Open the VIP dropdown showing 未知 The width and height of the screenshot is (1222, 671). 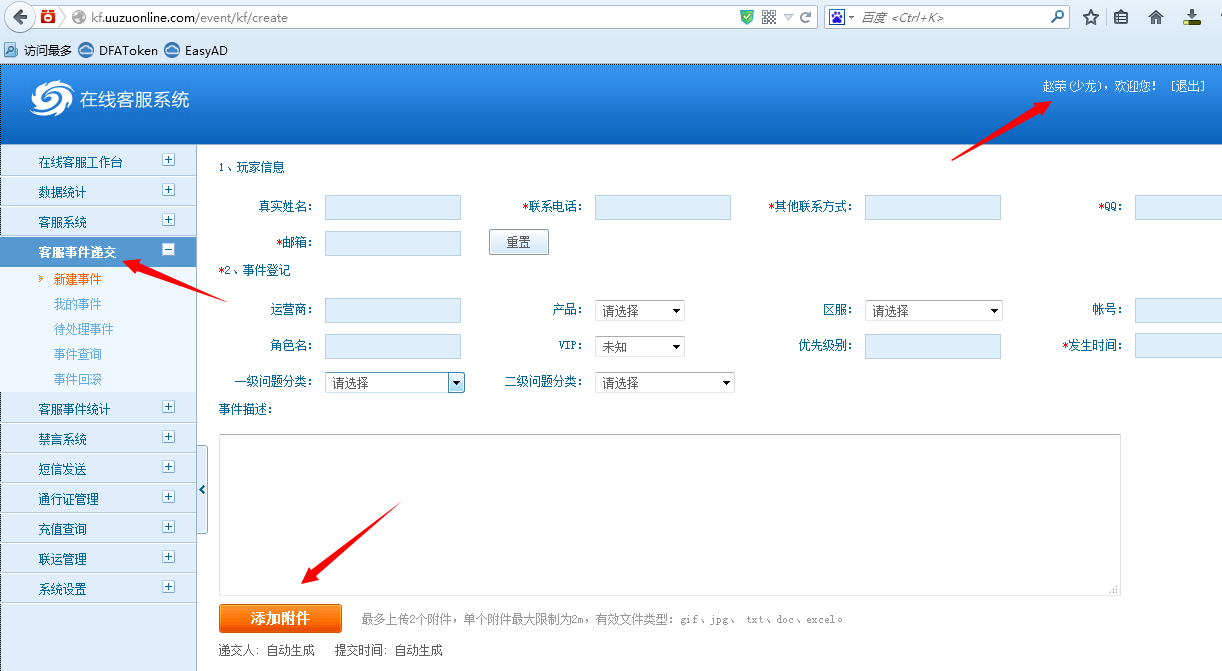click(x=640, y=347)
